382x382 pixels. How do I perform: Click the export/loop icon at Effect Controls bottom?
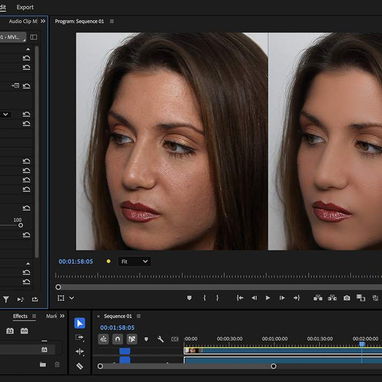pyautogui.click(x=35, y=299)
